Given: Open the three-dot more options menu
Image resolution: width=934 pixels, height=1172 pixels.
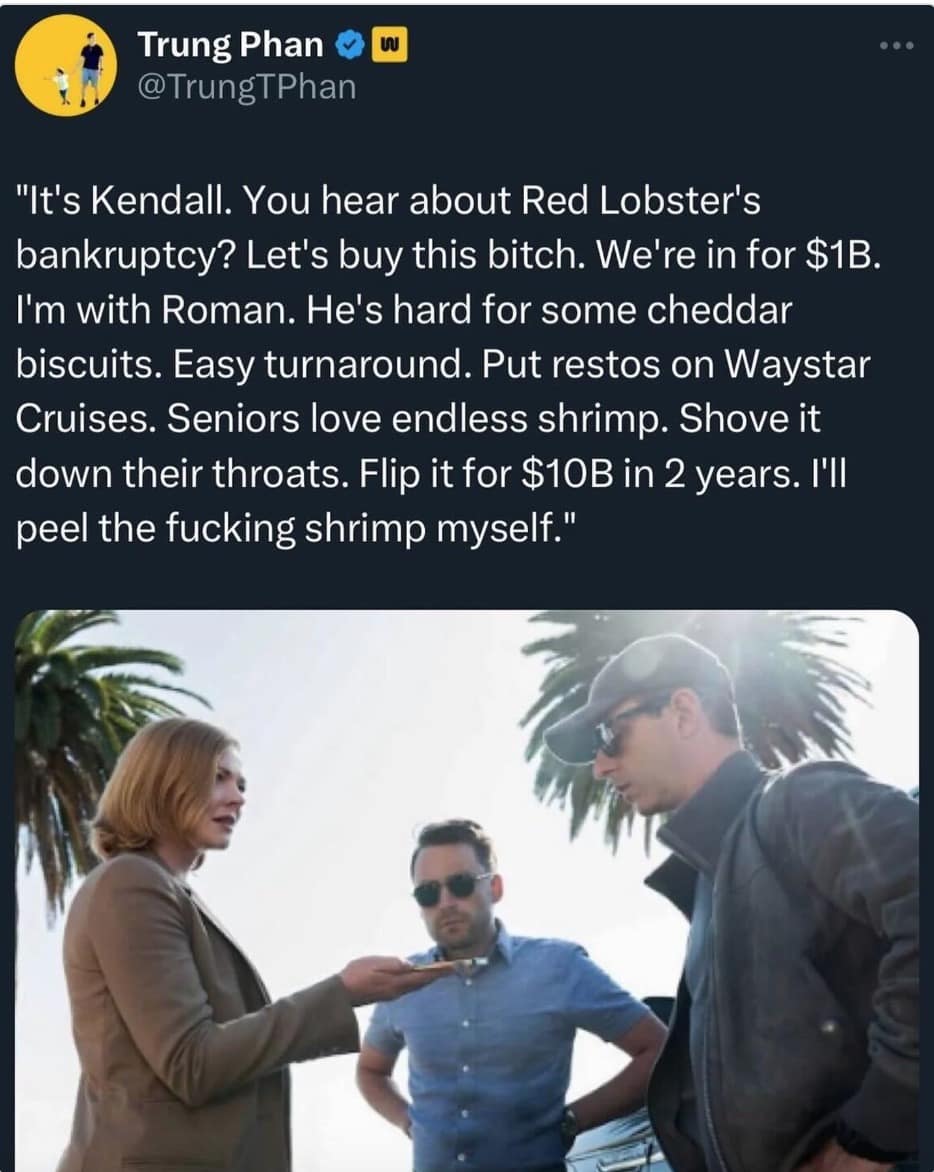Looking at the screenshot, I should (896, 47).
